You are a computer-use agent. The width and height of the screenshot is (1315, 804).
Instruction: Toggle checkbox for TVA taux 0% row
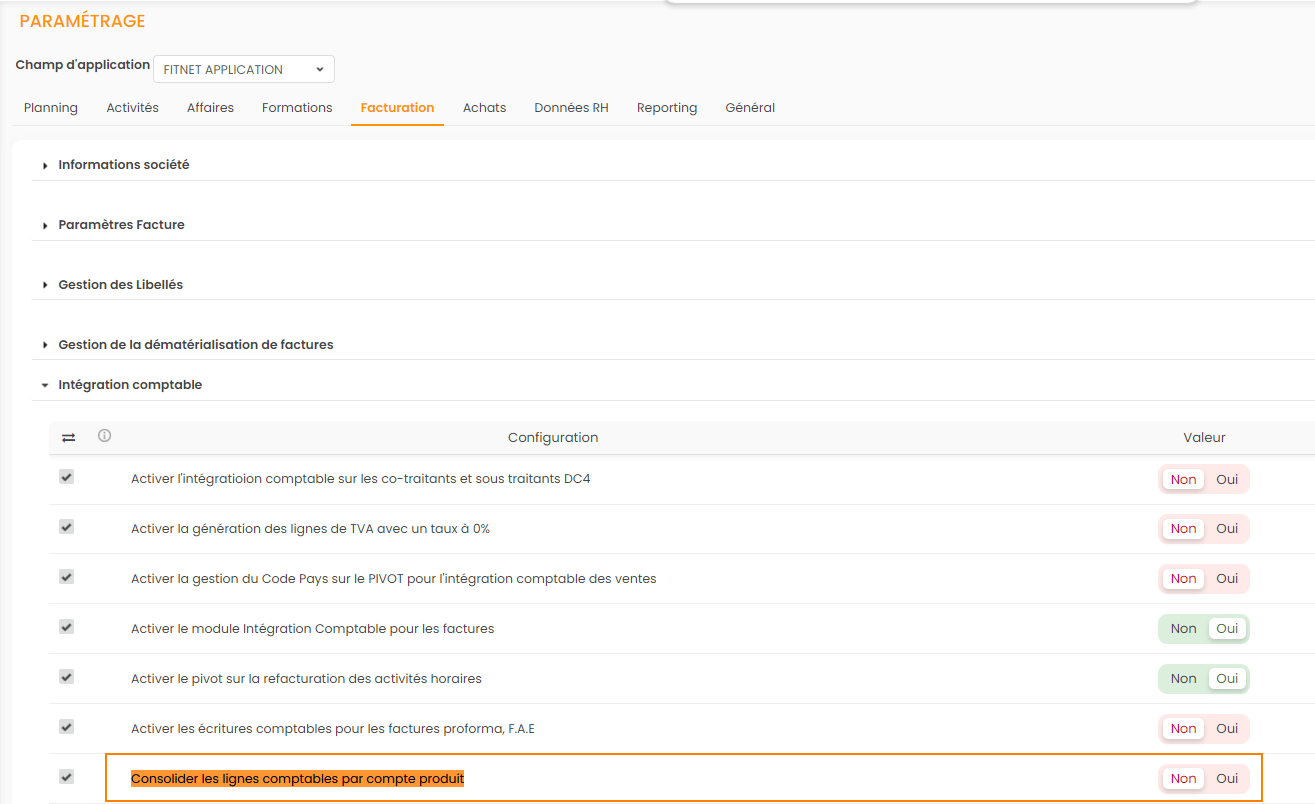click(67, 527)
